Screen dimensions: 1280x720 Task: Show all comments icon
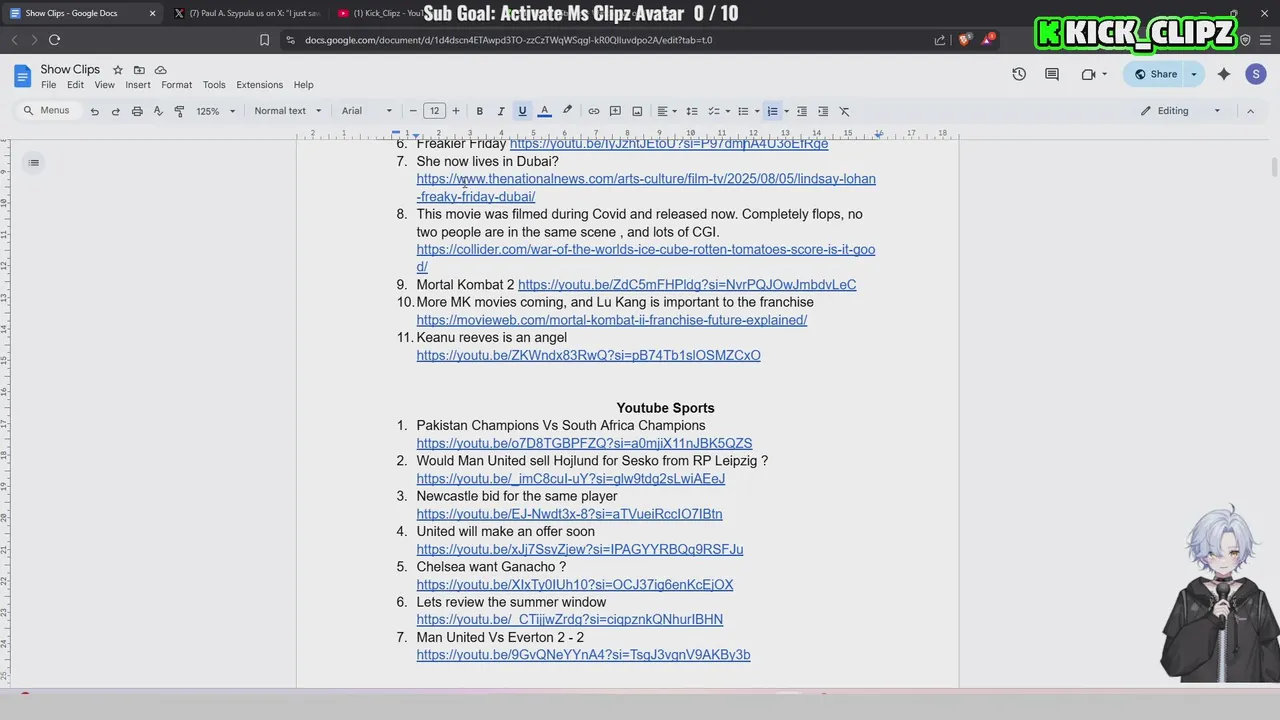coord(1052,74)
